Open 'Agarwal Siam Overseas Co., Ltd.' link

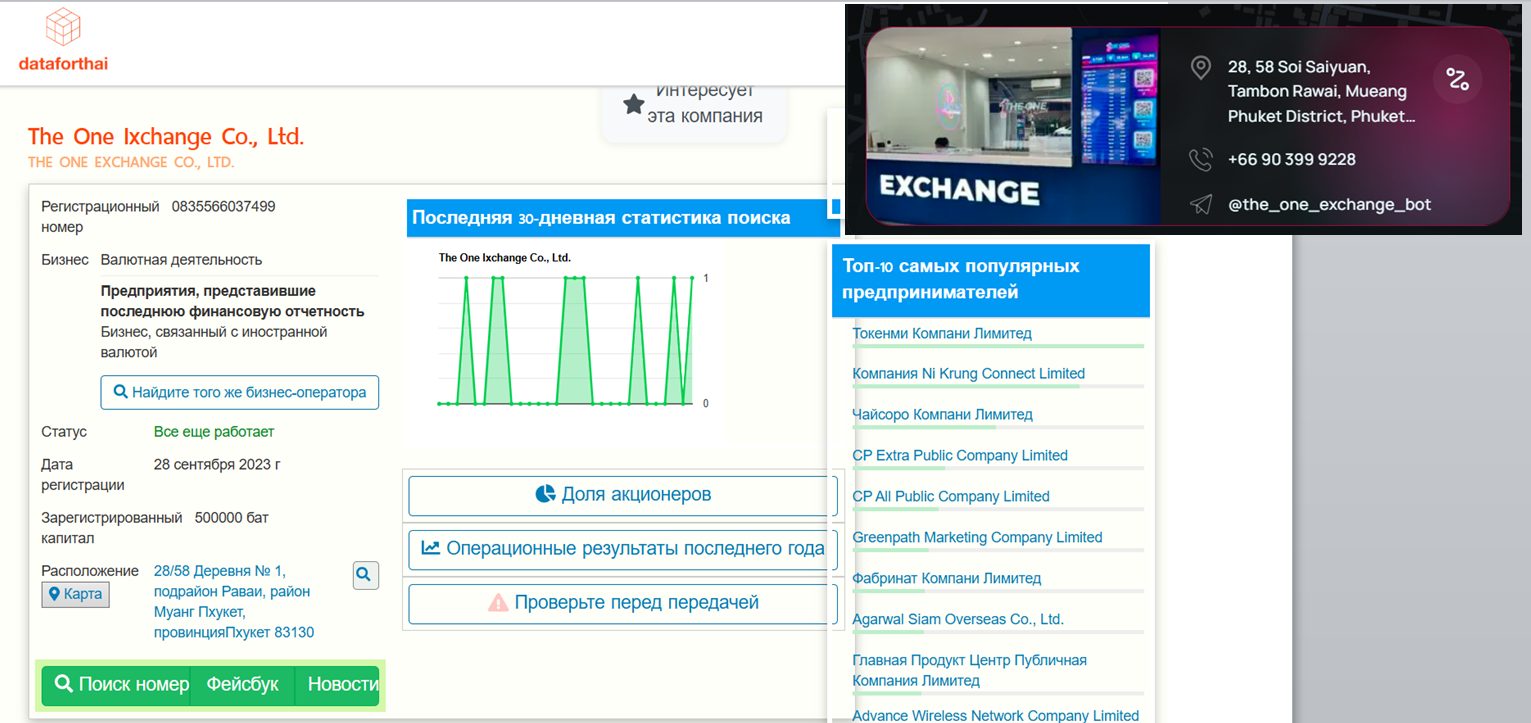pyautogui.click(x=958, y=619)
